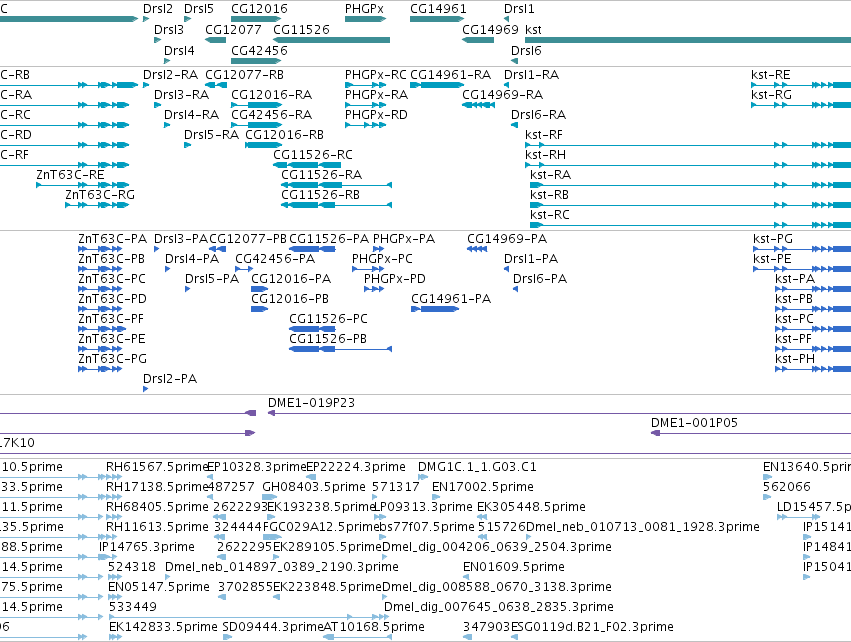This screenshot has height=642, width=851.
Task: Click EST EN17002.5prime label
Action: click(x=482, y=487)
